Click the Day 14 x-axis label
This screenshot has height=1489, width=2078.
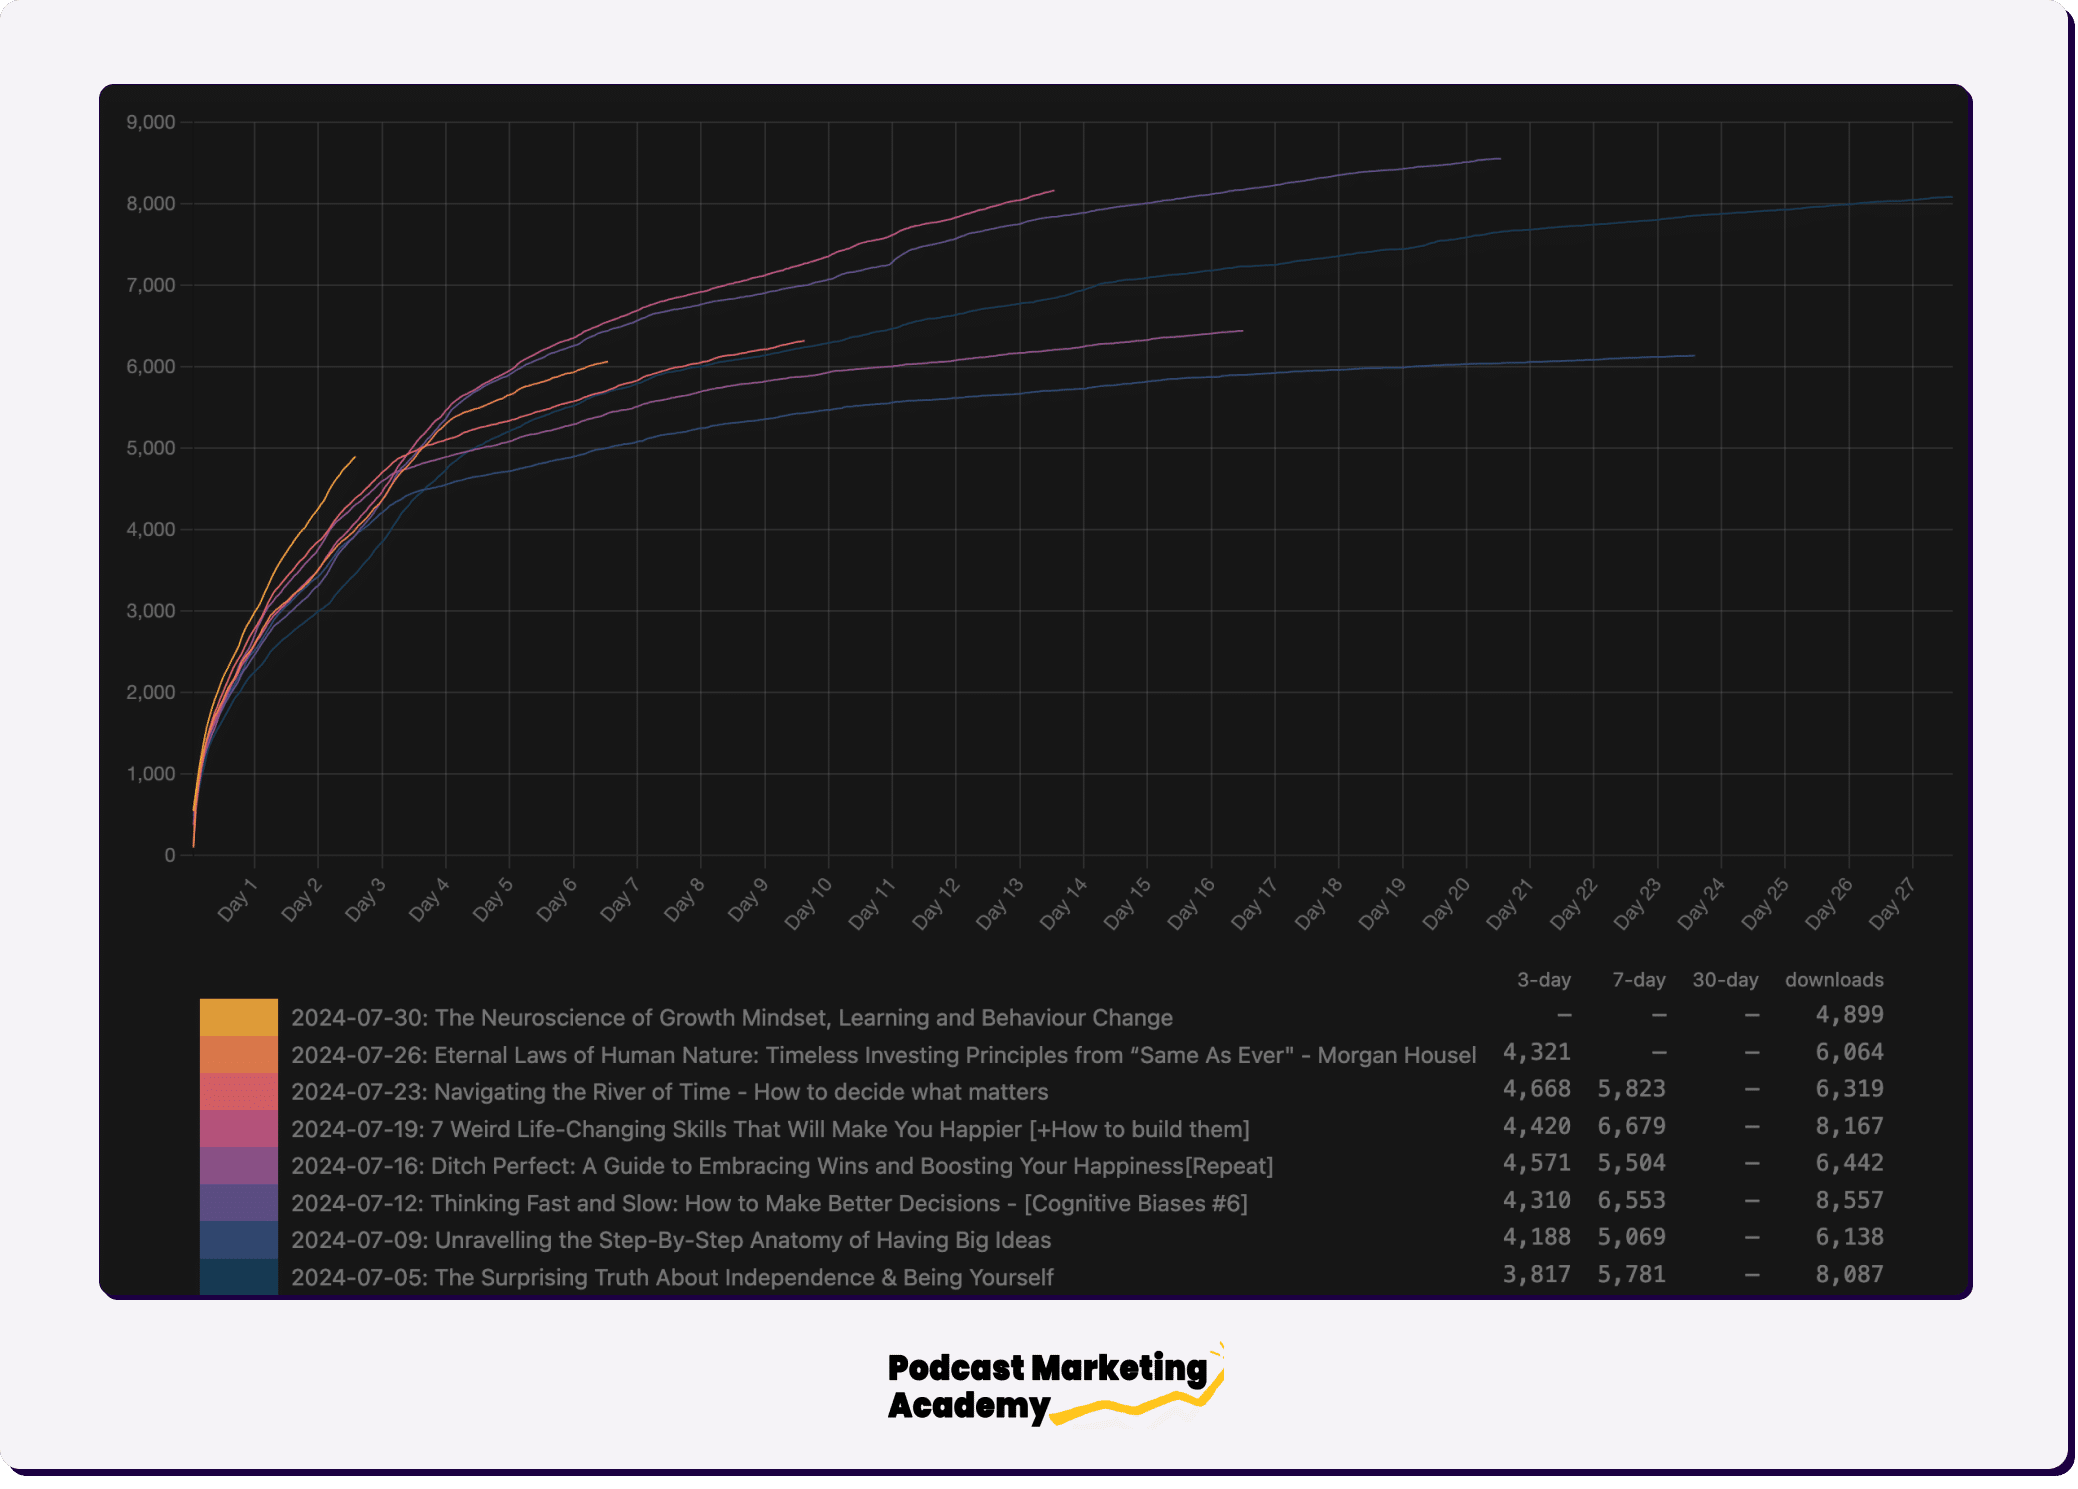click(x=1062, y=903)
